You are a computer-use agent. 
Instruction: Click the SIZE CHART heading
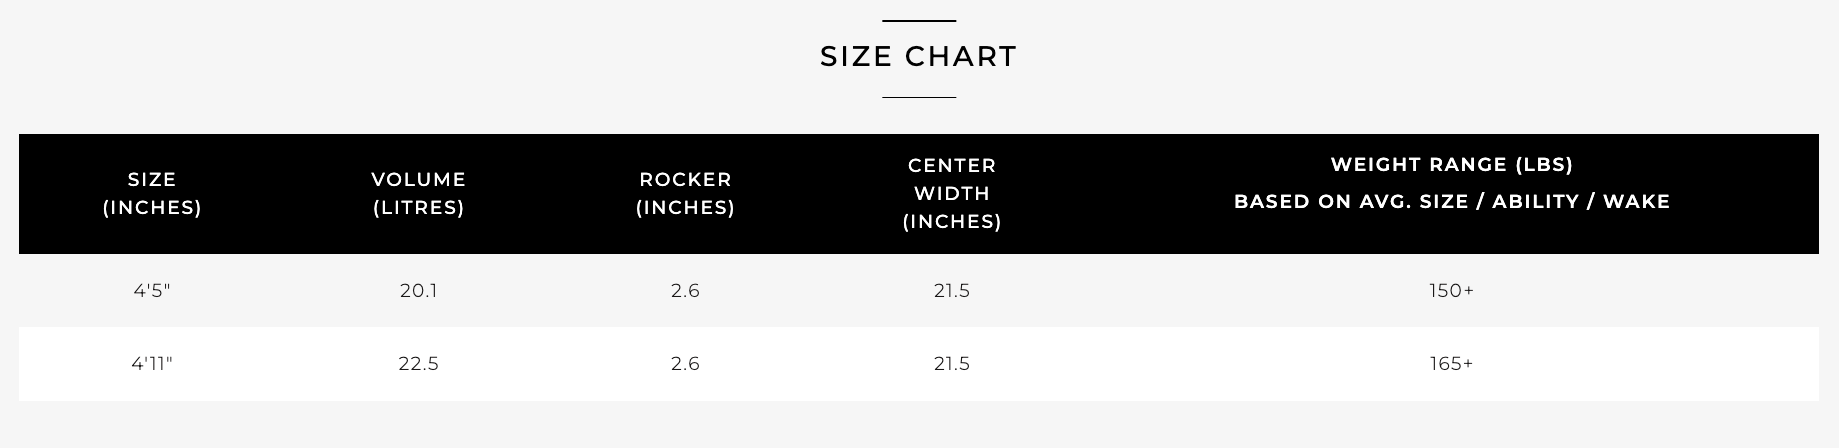point(918,56)
